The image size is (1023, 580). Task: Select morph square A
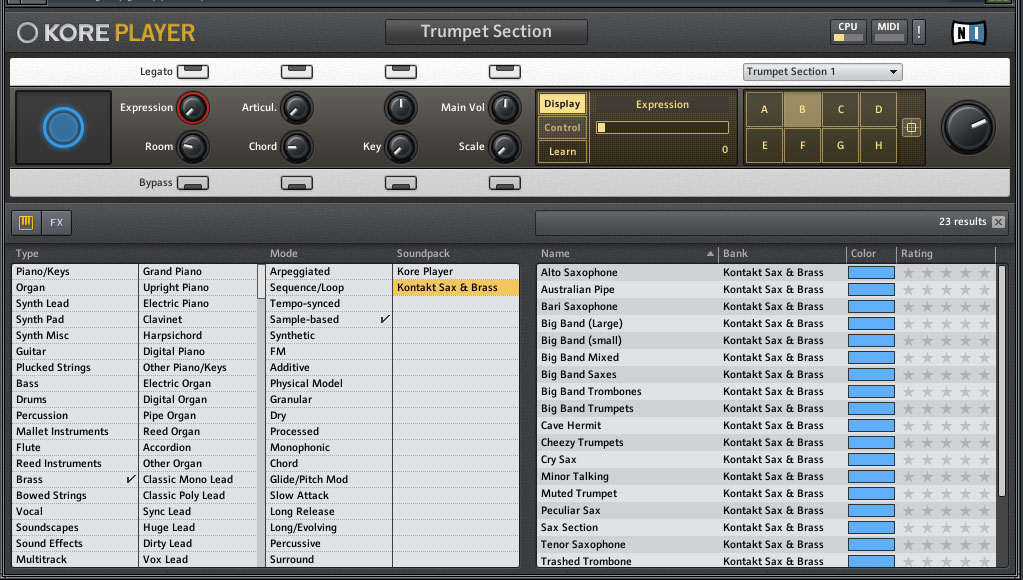click(764, 110)
